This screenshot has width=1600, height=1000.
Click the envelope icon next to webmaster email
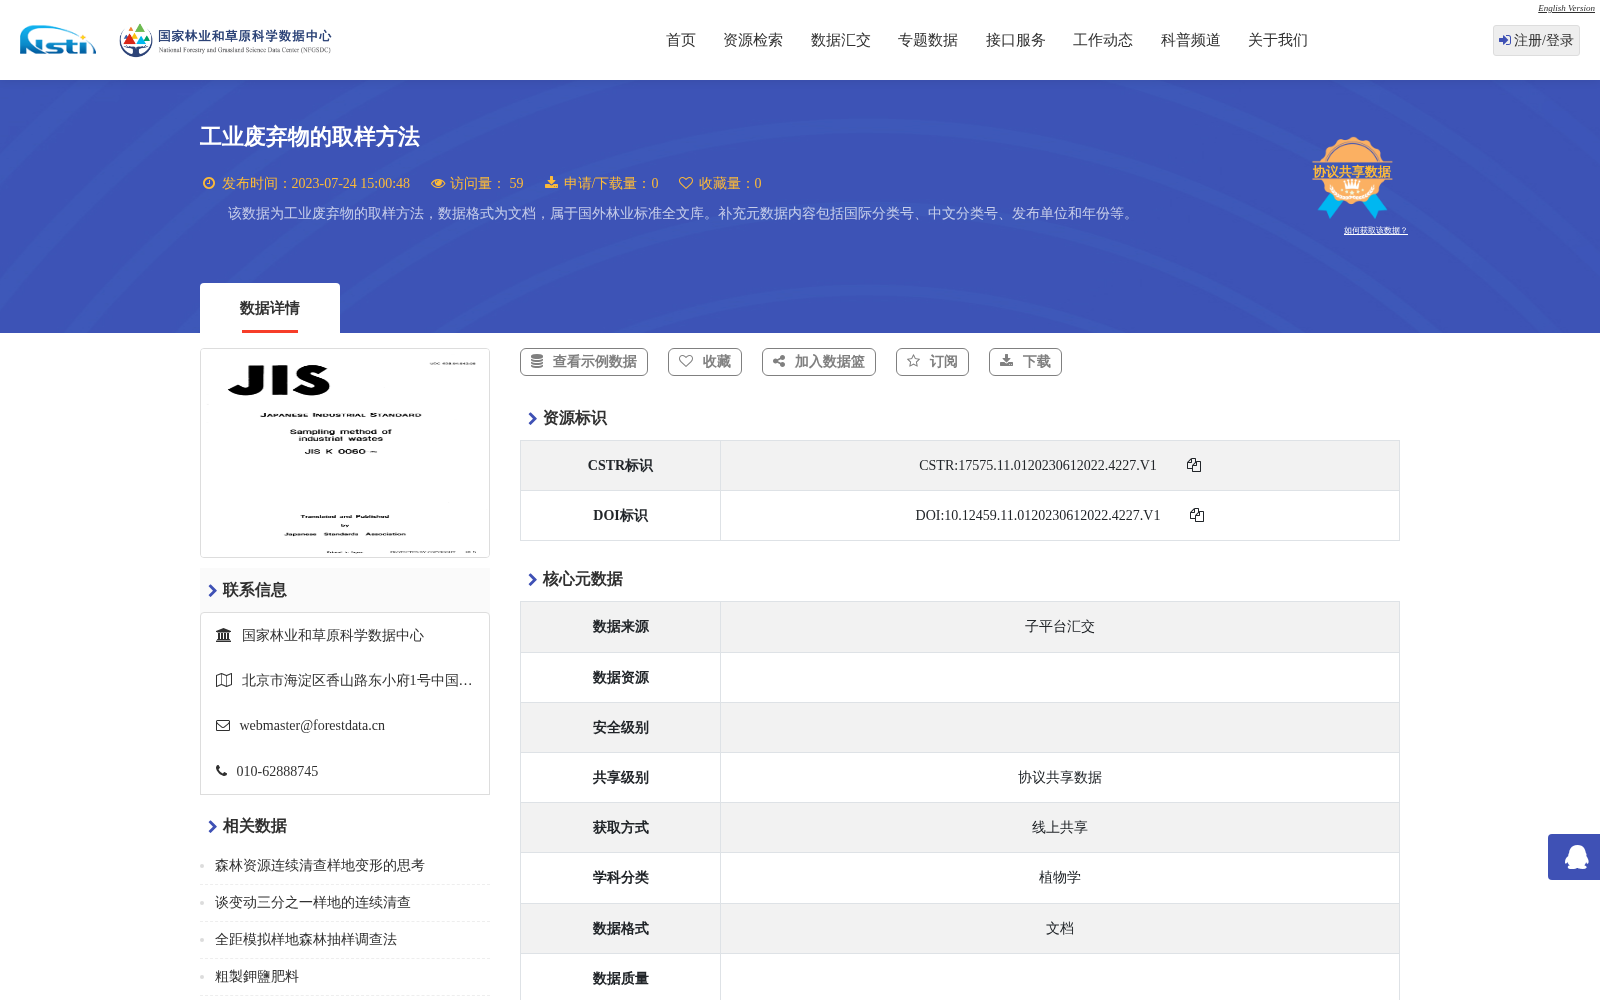223,725
